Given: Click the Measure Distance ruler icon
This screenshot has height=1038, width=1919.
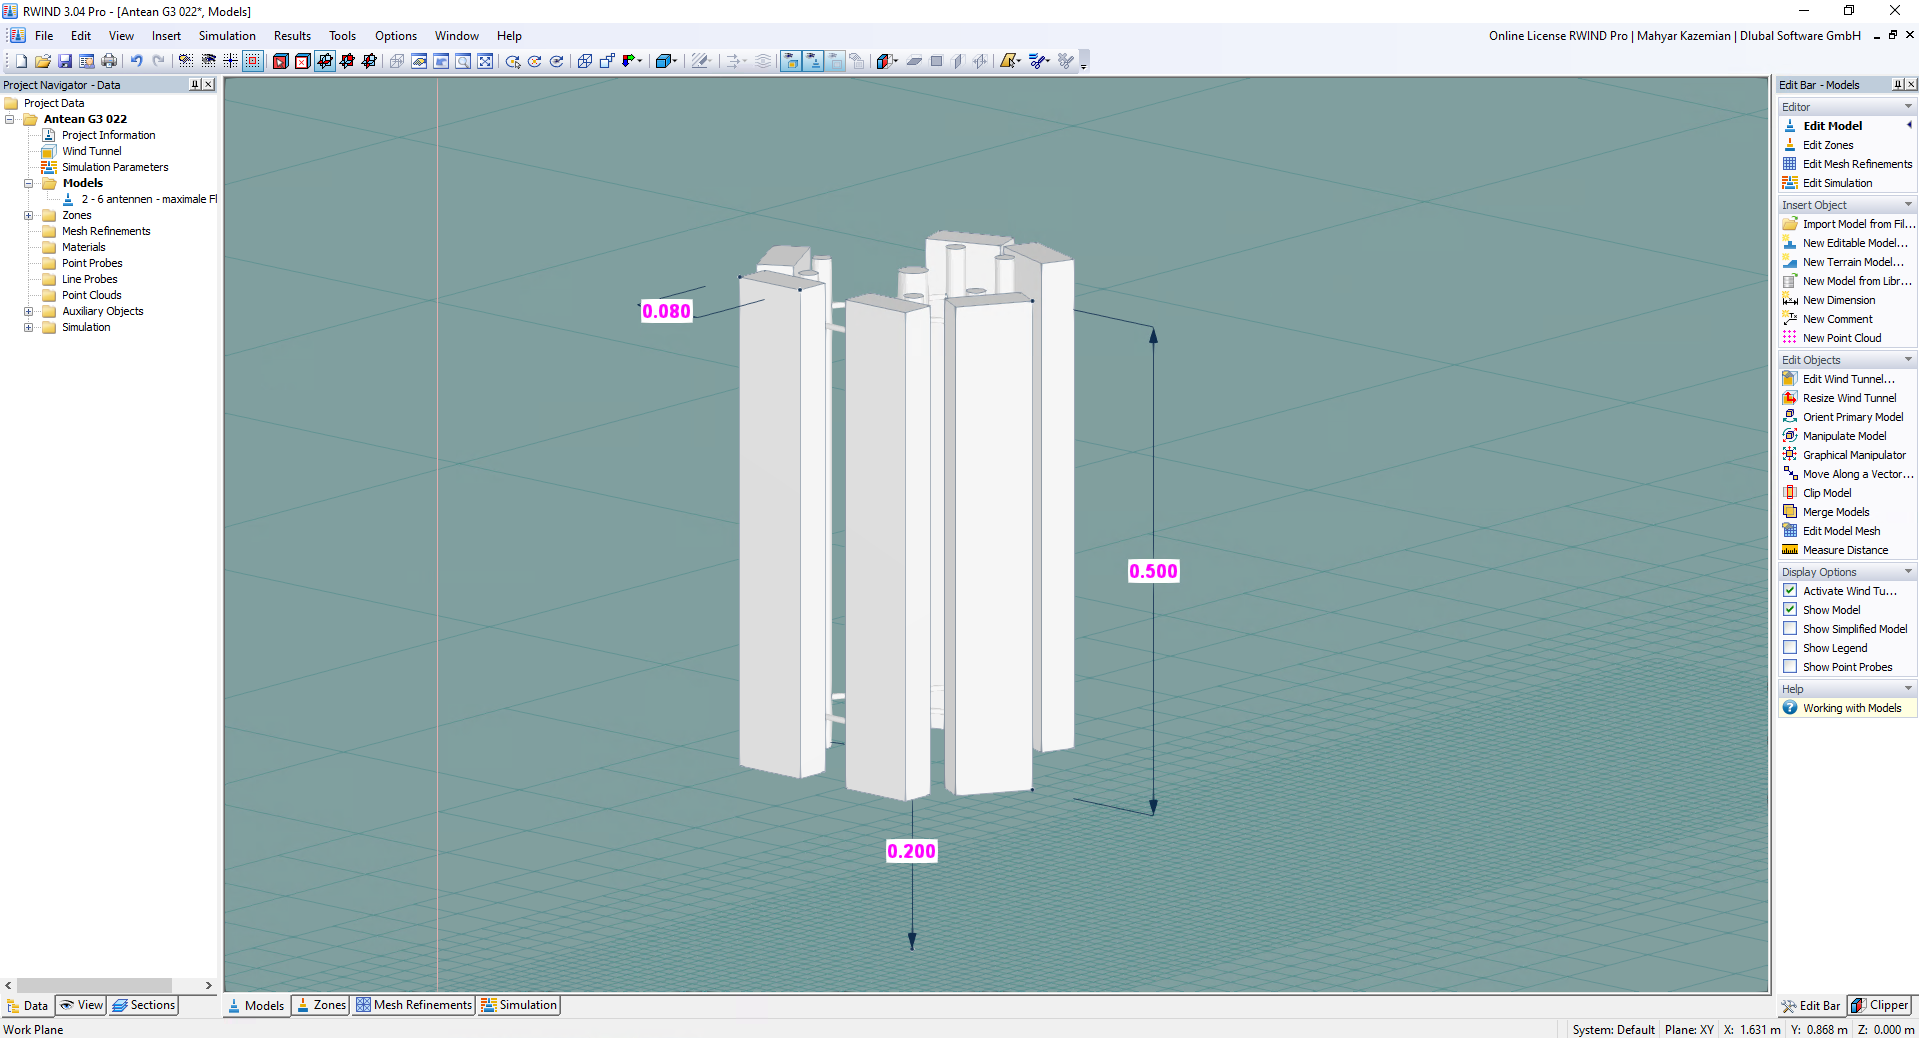Looking at the screenshot, I should click(x=1790, y=550).
